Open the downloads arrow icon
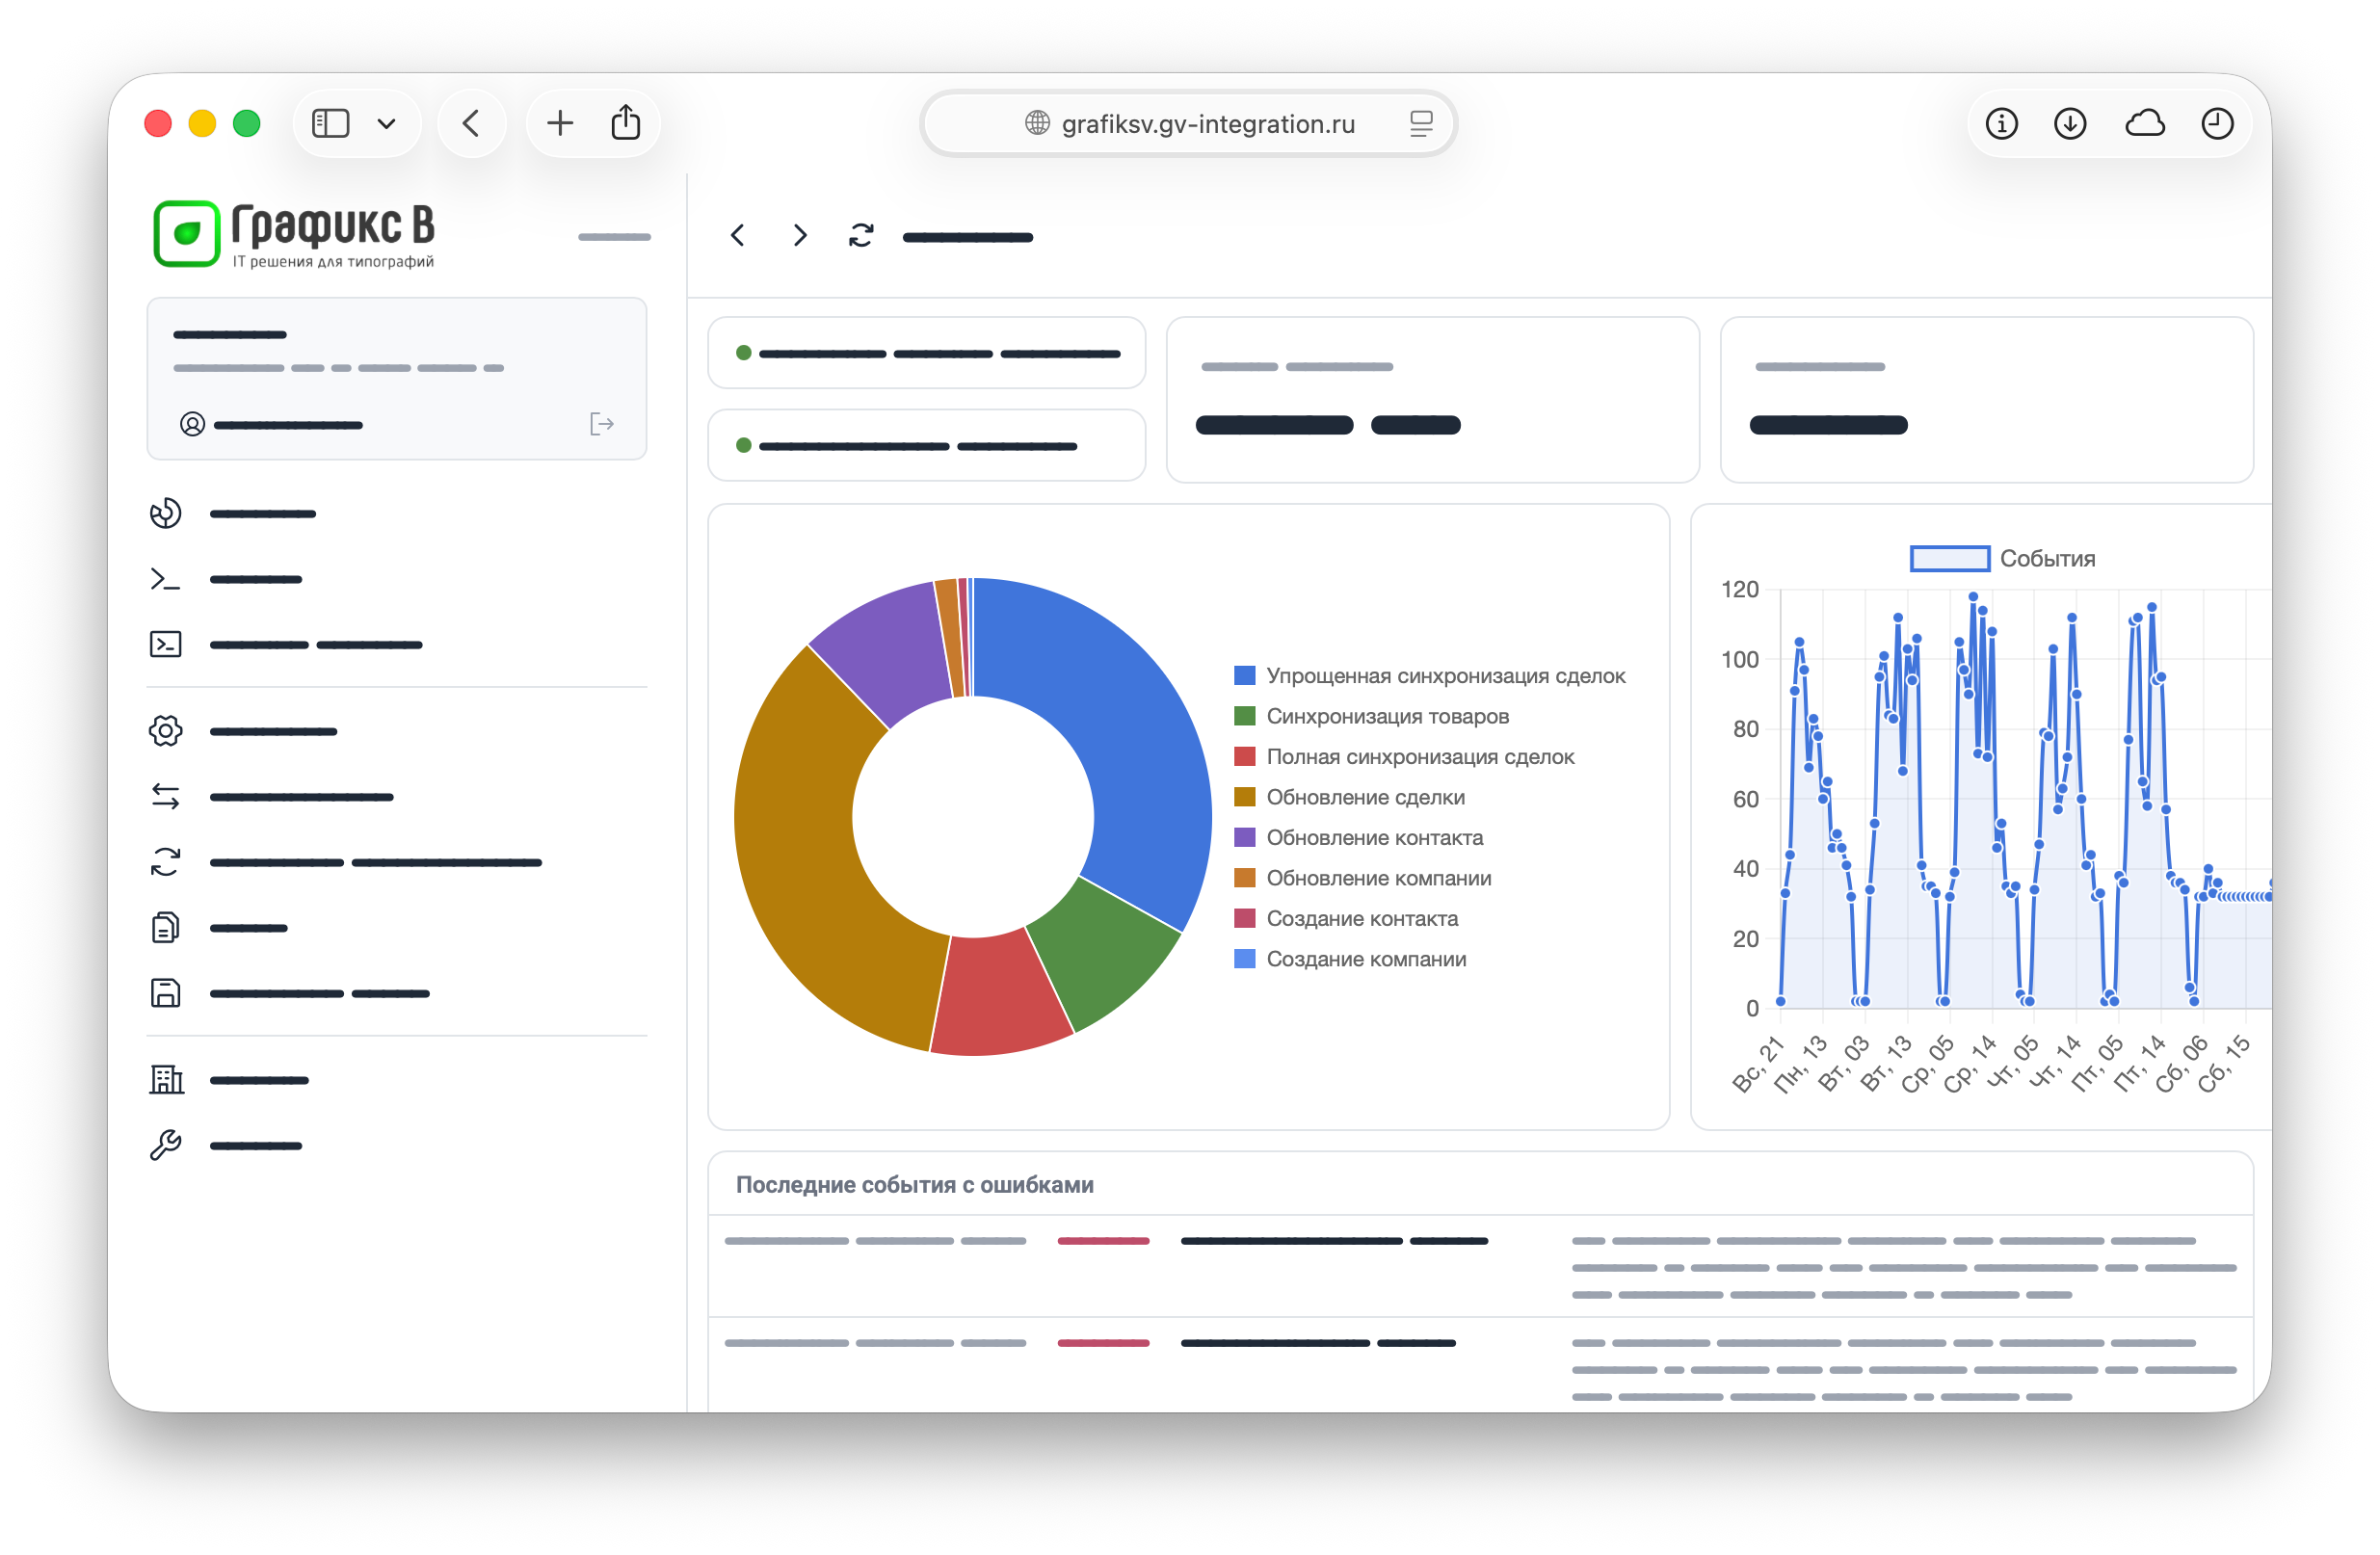Viewport: 2380px width, 1555px height. click(x=2070, y=123)
